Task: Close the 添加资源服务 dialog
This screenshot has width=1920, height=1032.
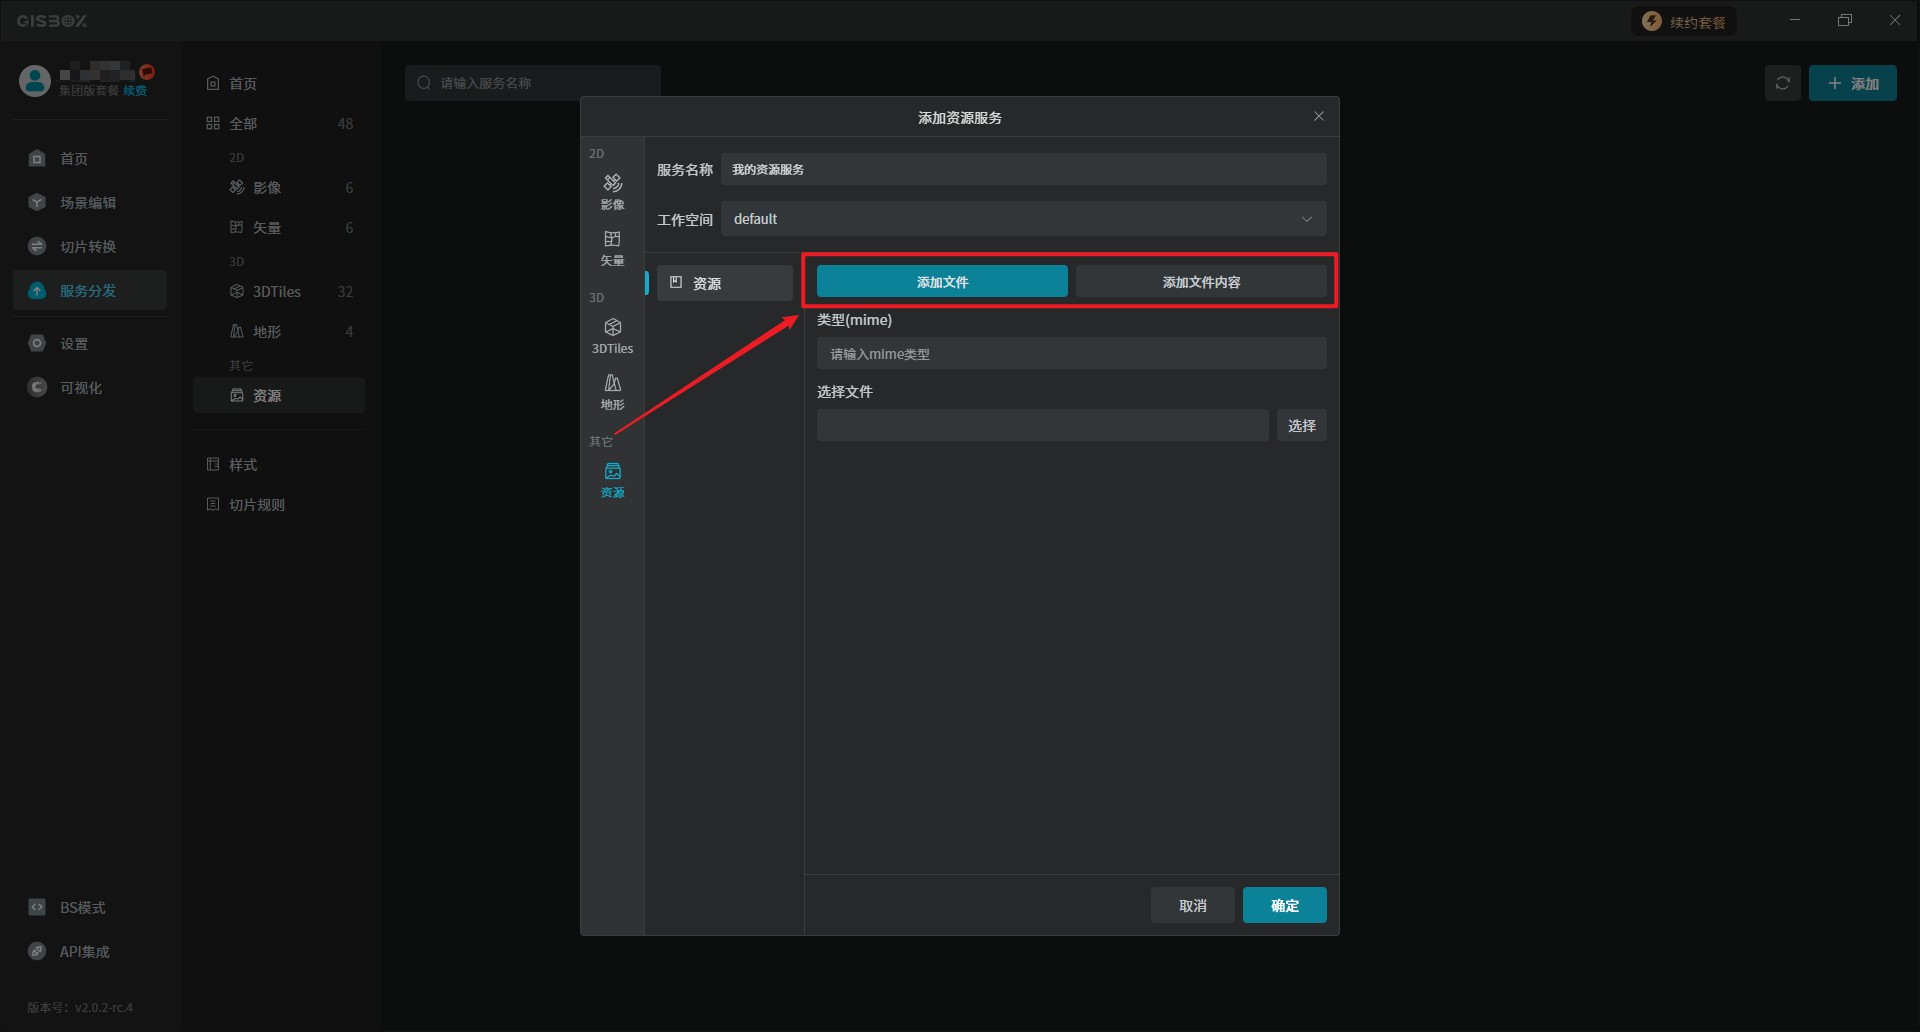Action: pos(1318,117)
